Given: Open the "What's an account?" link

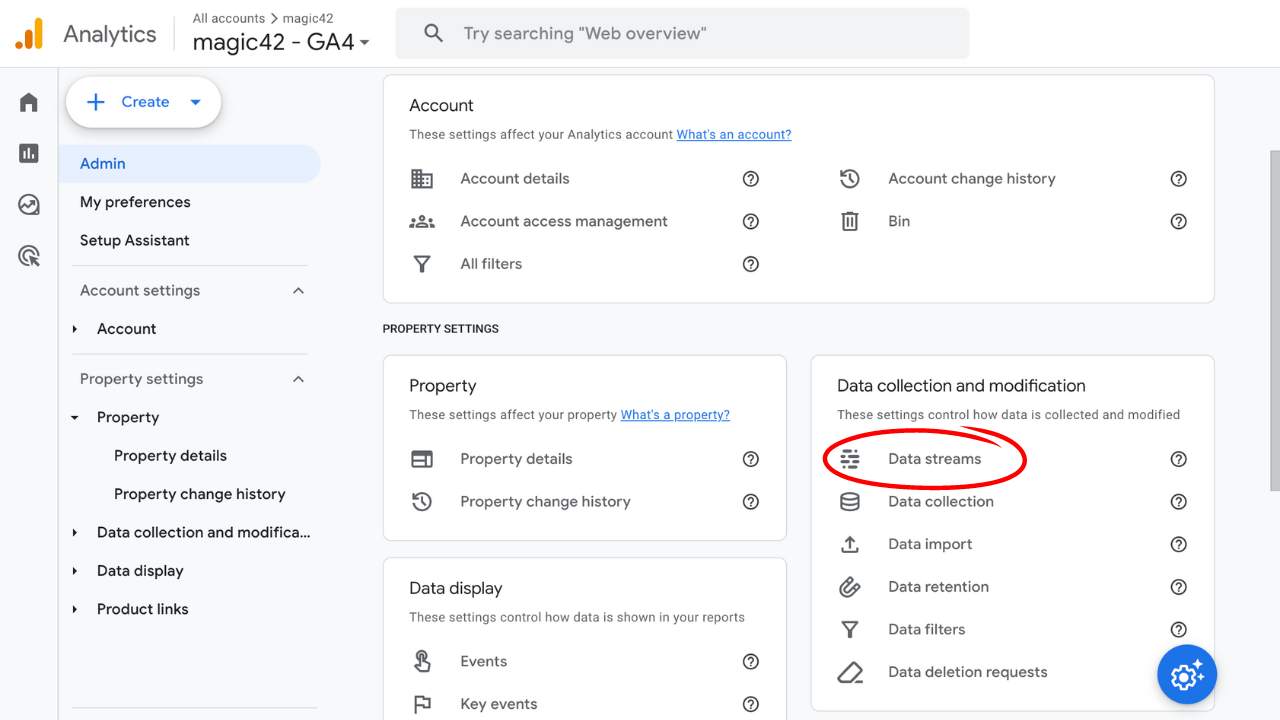Looking at the screenshot, I should point(736,134).
